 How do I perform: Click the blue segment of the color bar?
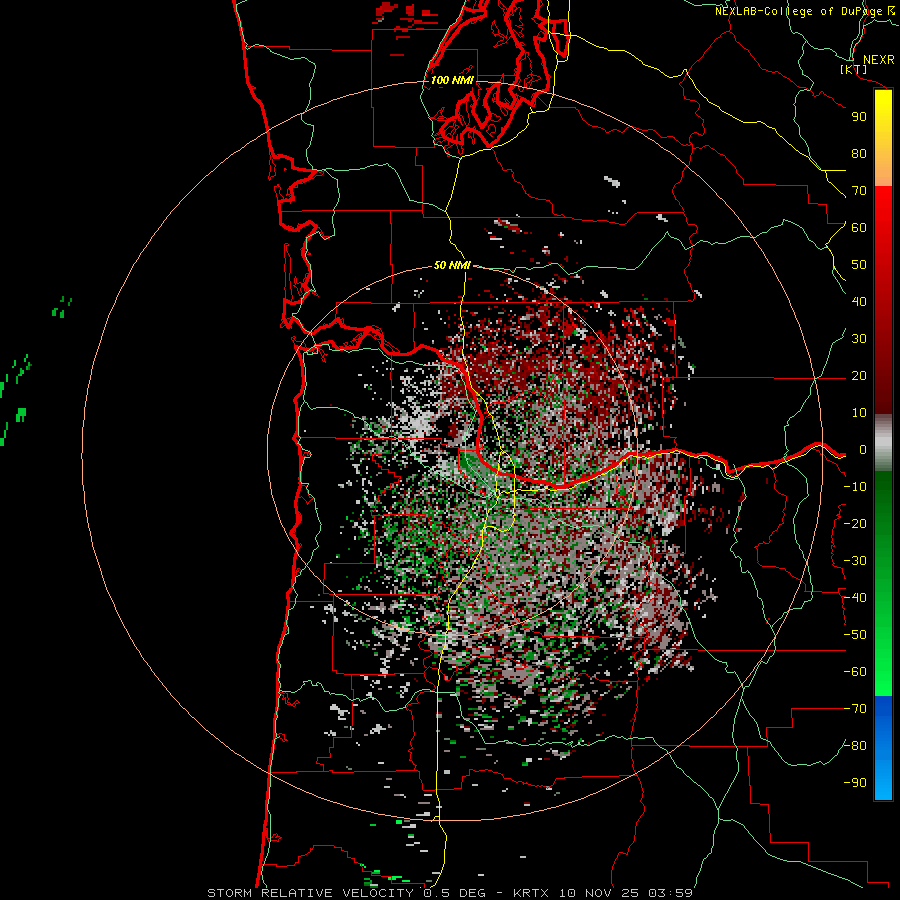(x=883, y=748)
